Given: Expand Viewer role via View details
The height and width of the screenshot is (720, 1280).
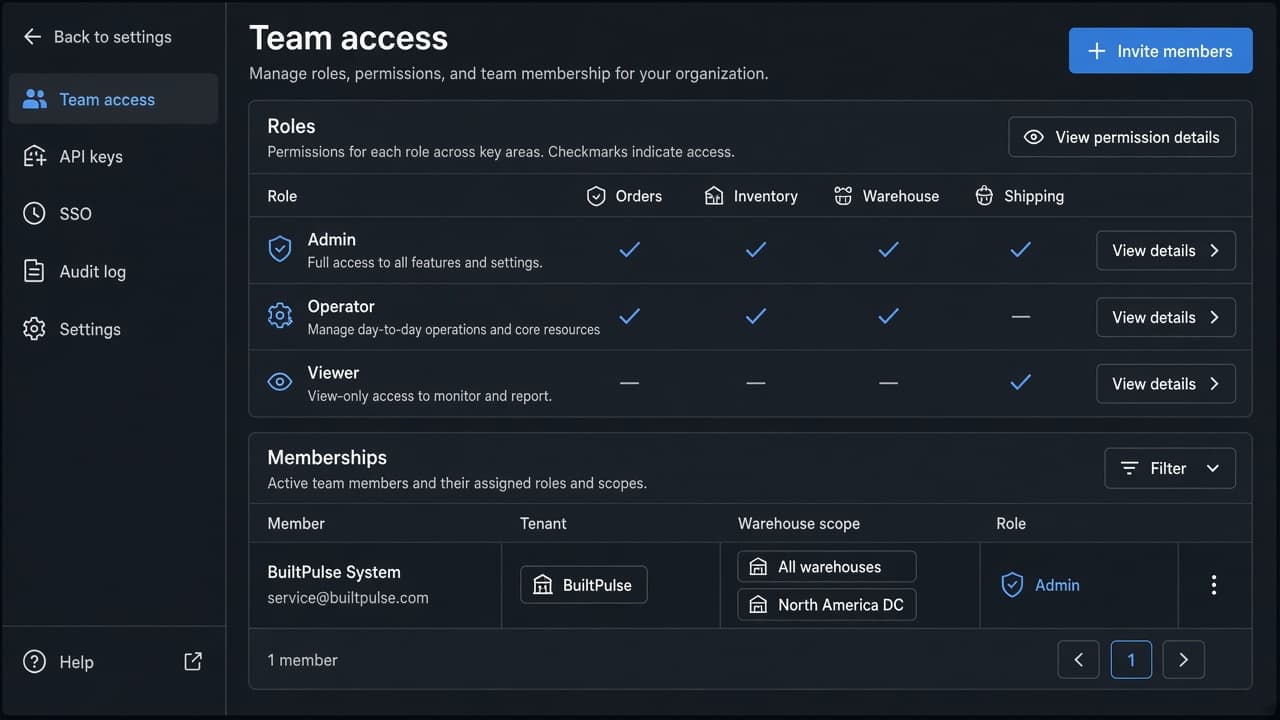Looking at the screenshot, I should 1166,384.
